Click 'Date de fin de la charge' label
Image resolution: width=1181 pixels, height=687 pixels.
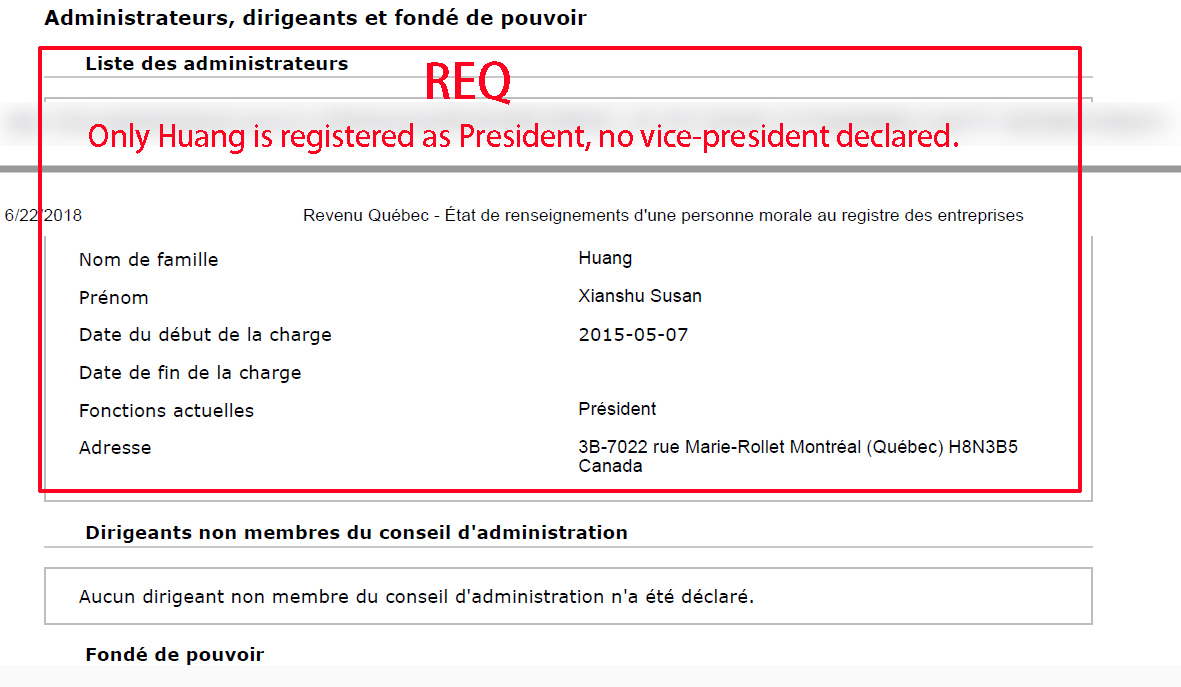190,373
